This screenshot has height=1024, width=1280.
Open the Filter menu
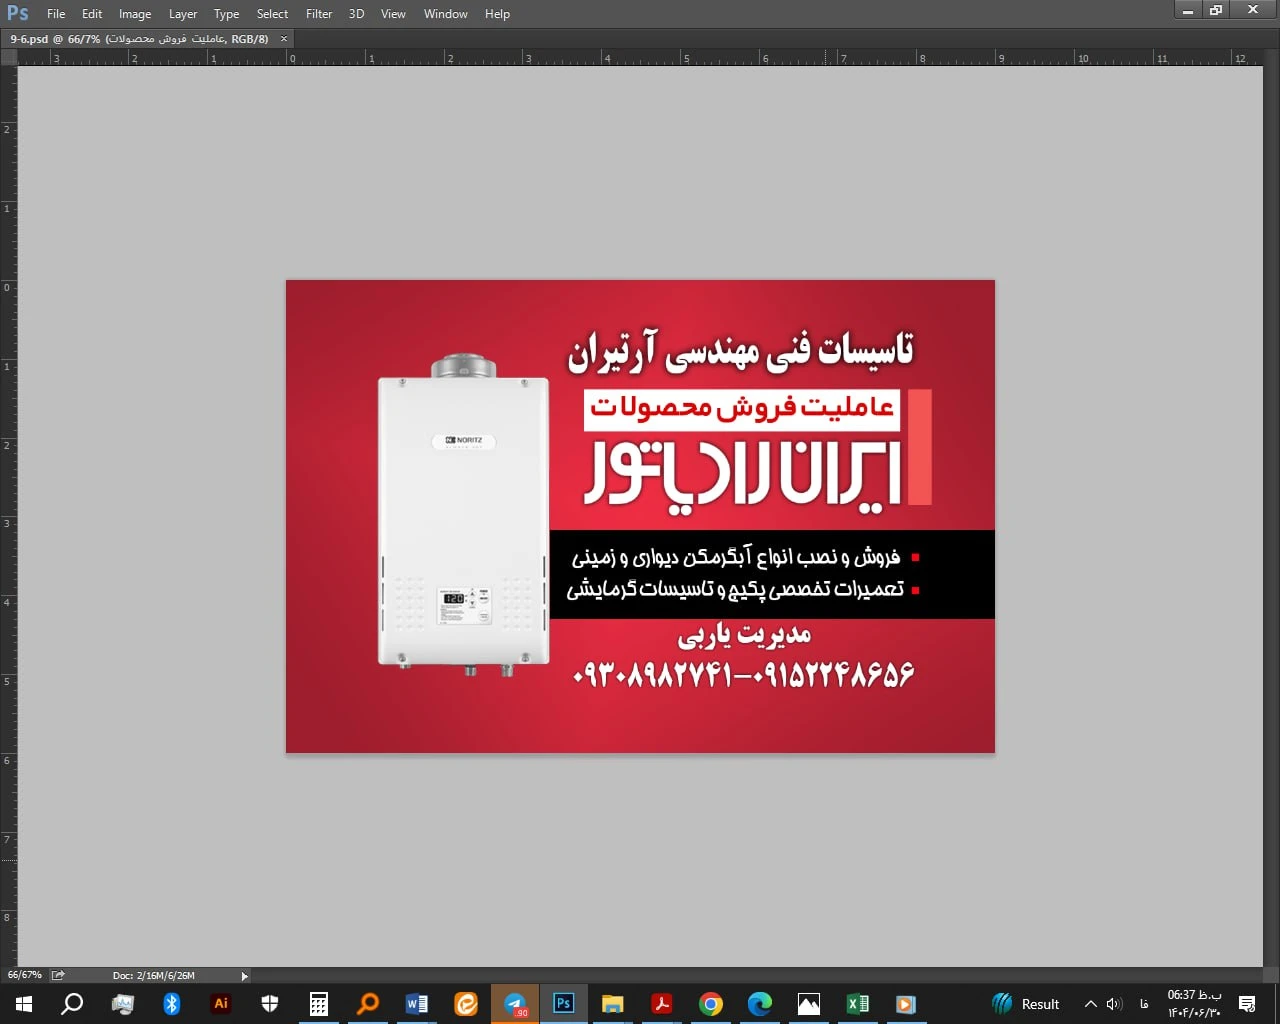tap(319, 14)
